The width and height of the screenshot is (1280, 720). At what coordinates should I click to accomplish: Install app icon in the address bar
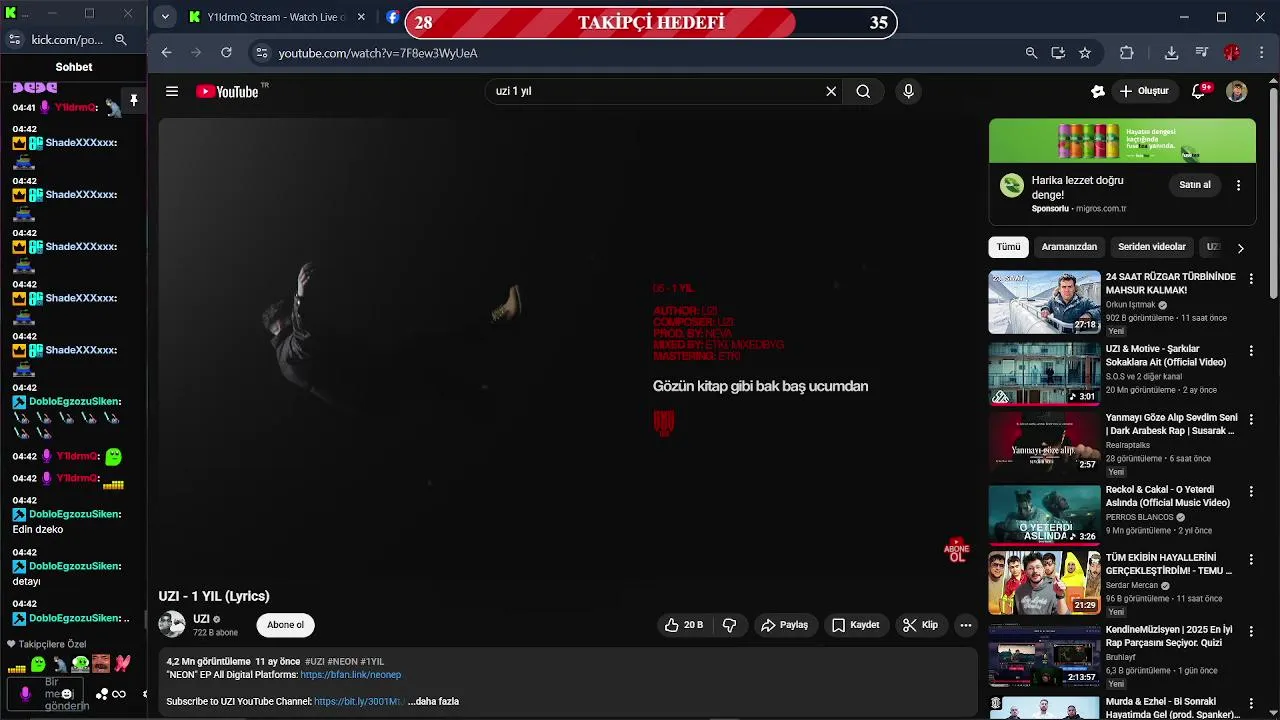[1058, 53]
